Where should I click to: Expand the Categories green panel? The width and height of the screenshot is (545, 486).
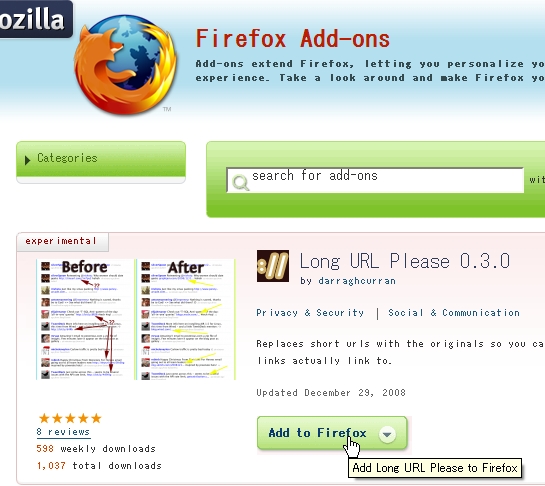[101, 159]
